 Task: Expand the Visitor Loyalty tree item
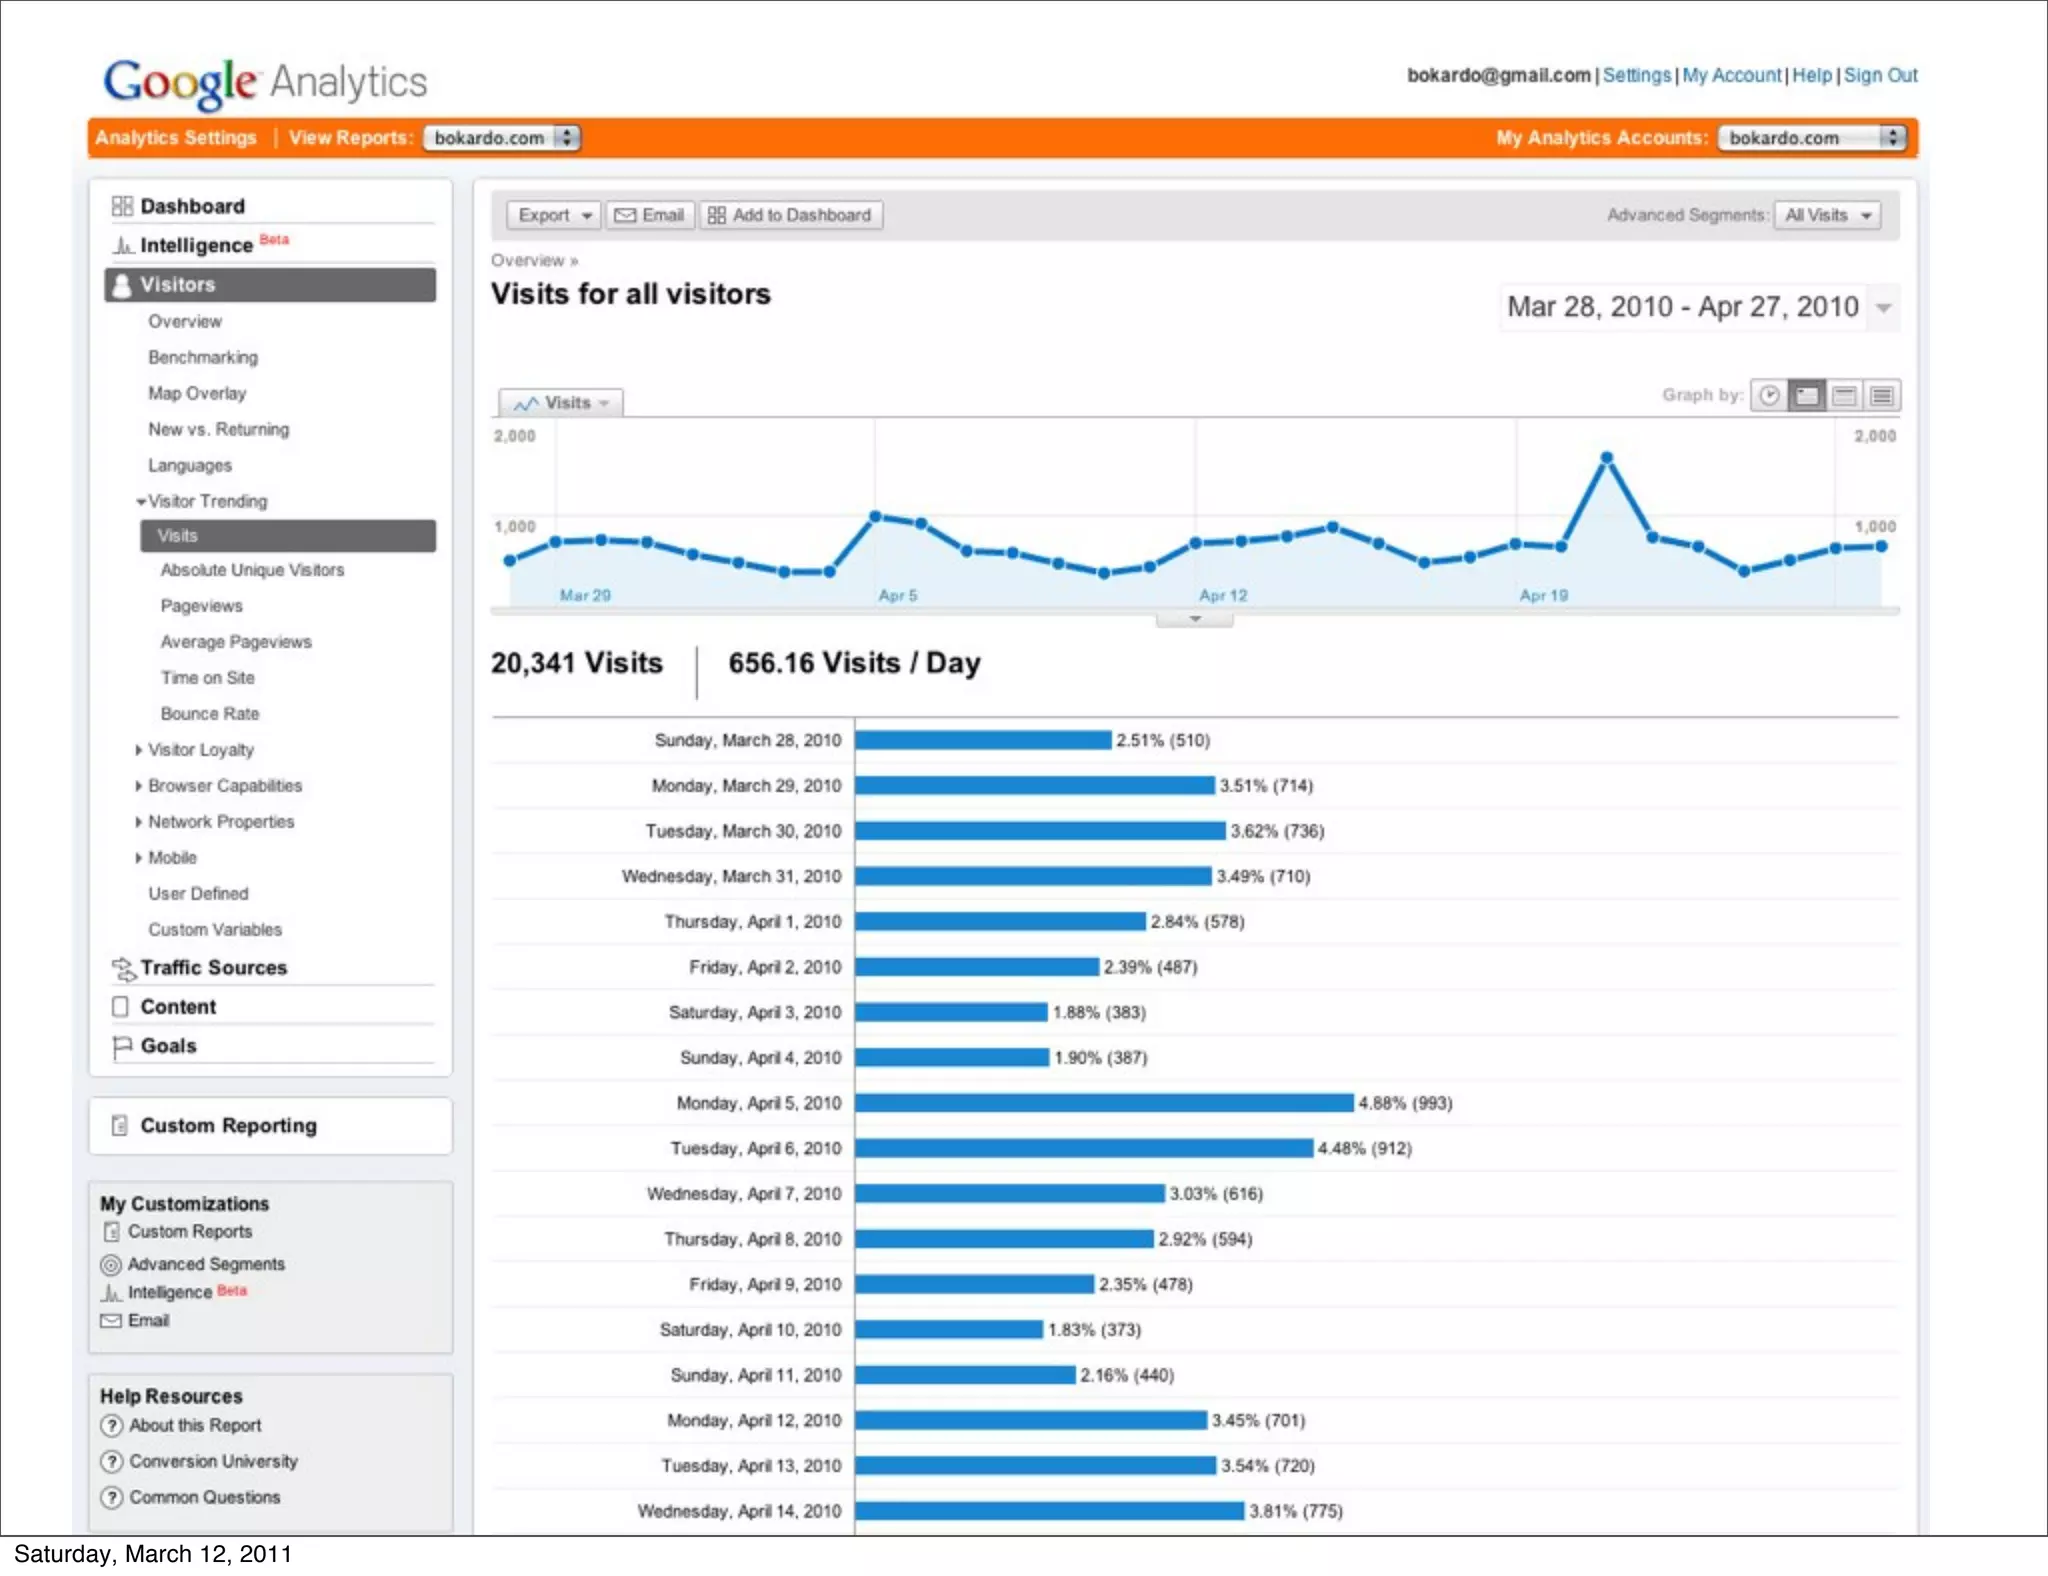point(139,750)
